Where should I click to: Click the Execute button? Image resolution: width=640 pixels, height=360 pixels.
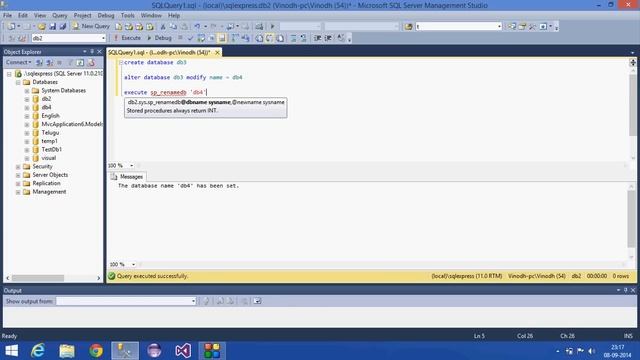pyautogui.click(x=127, y=38)
